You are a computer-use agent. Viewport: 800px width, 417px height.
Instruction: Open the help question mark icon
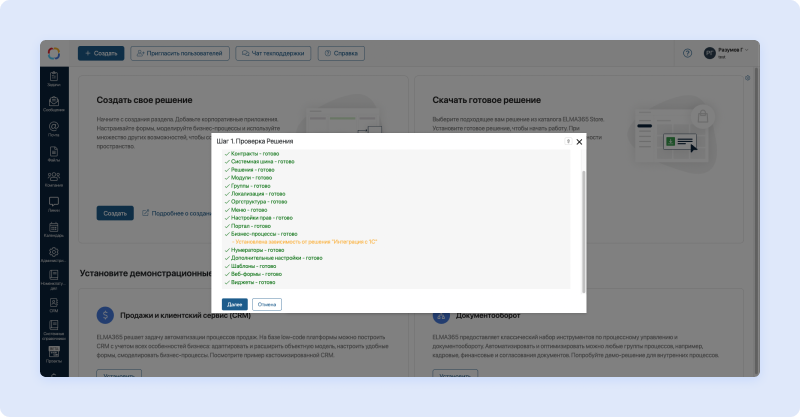coord(687,53)
